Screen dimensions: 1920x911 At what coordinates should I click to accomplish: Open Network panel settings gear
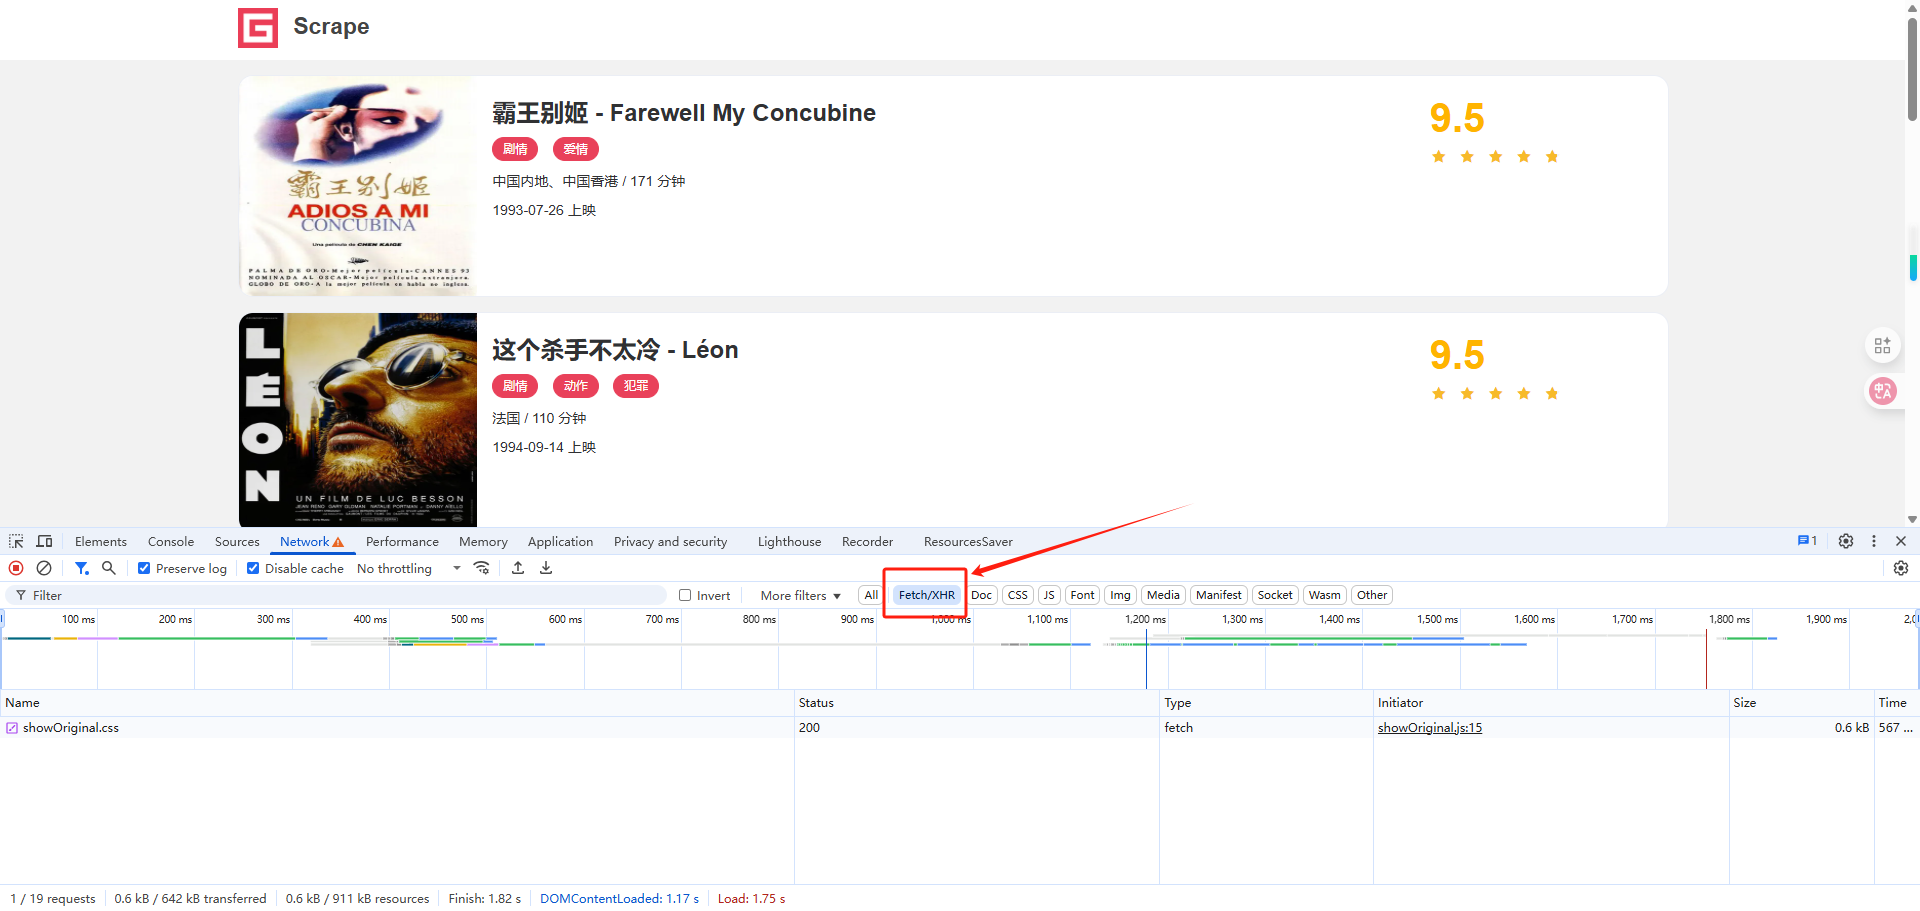[1901, 568]
